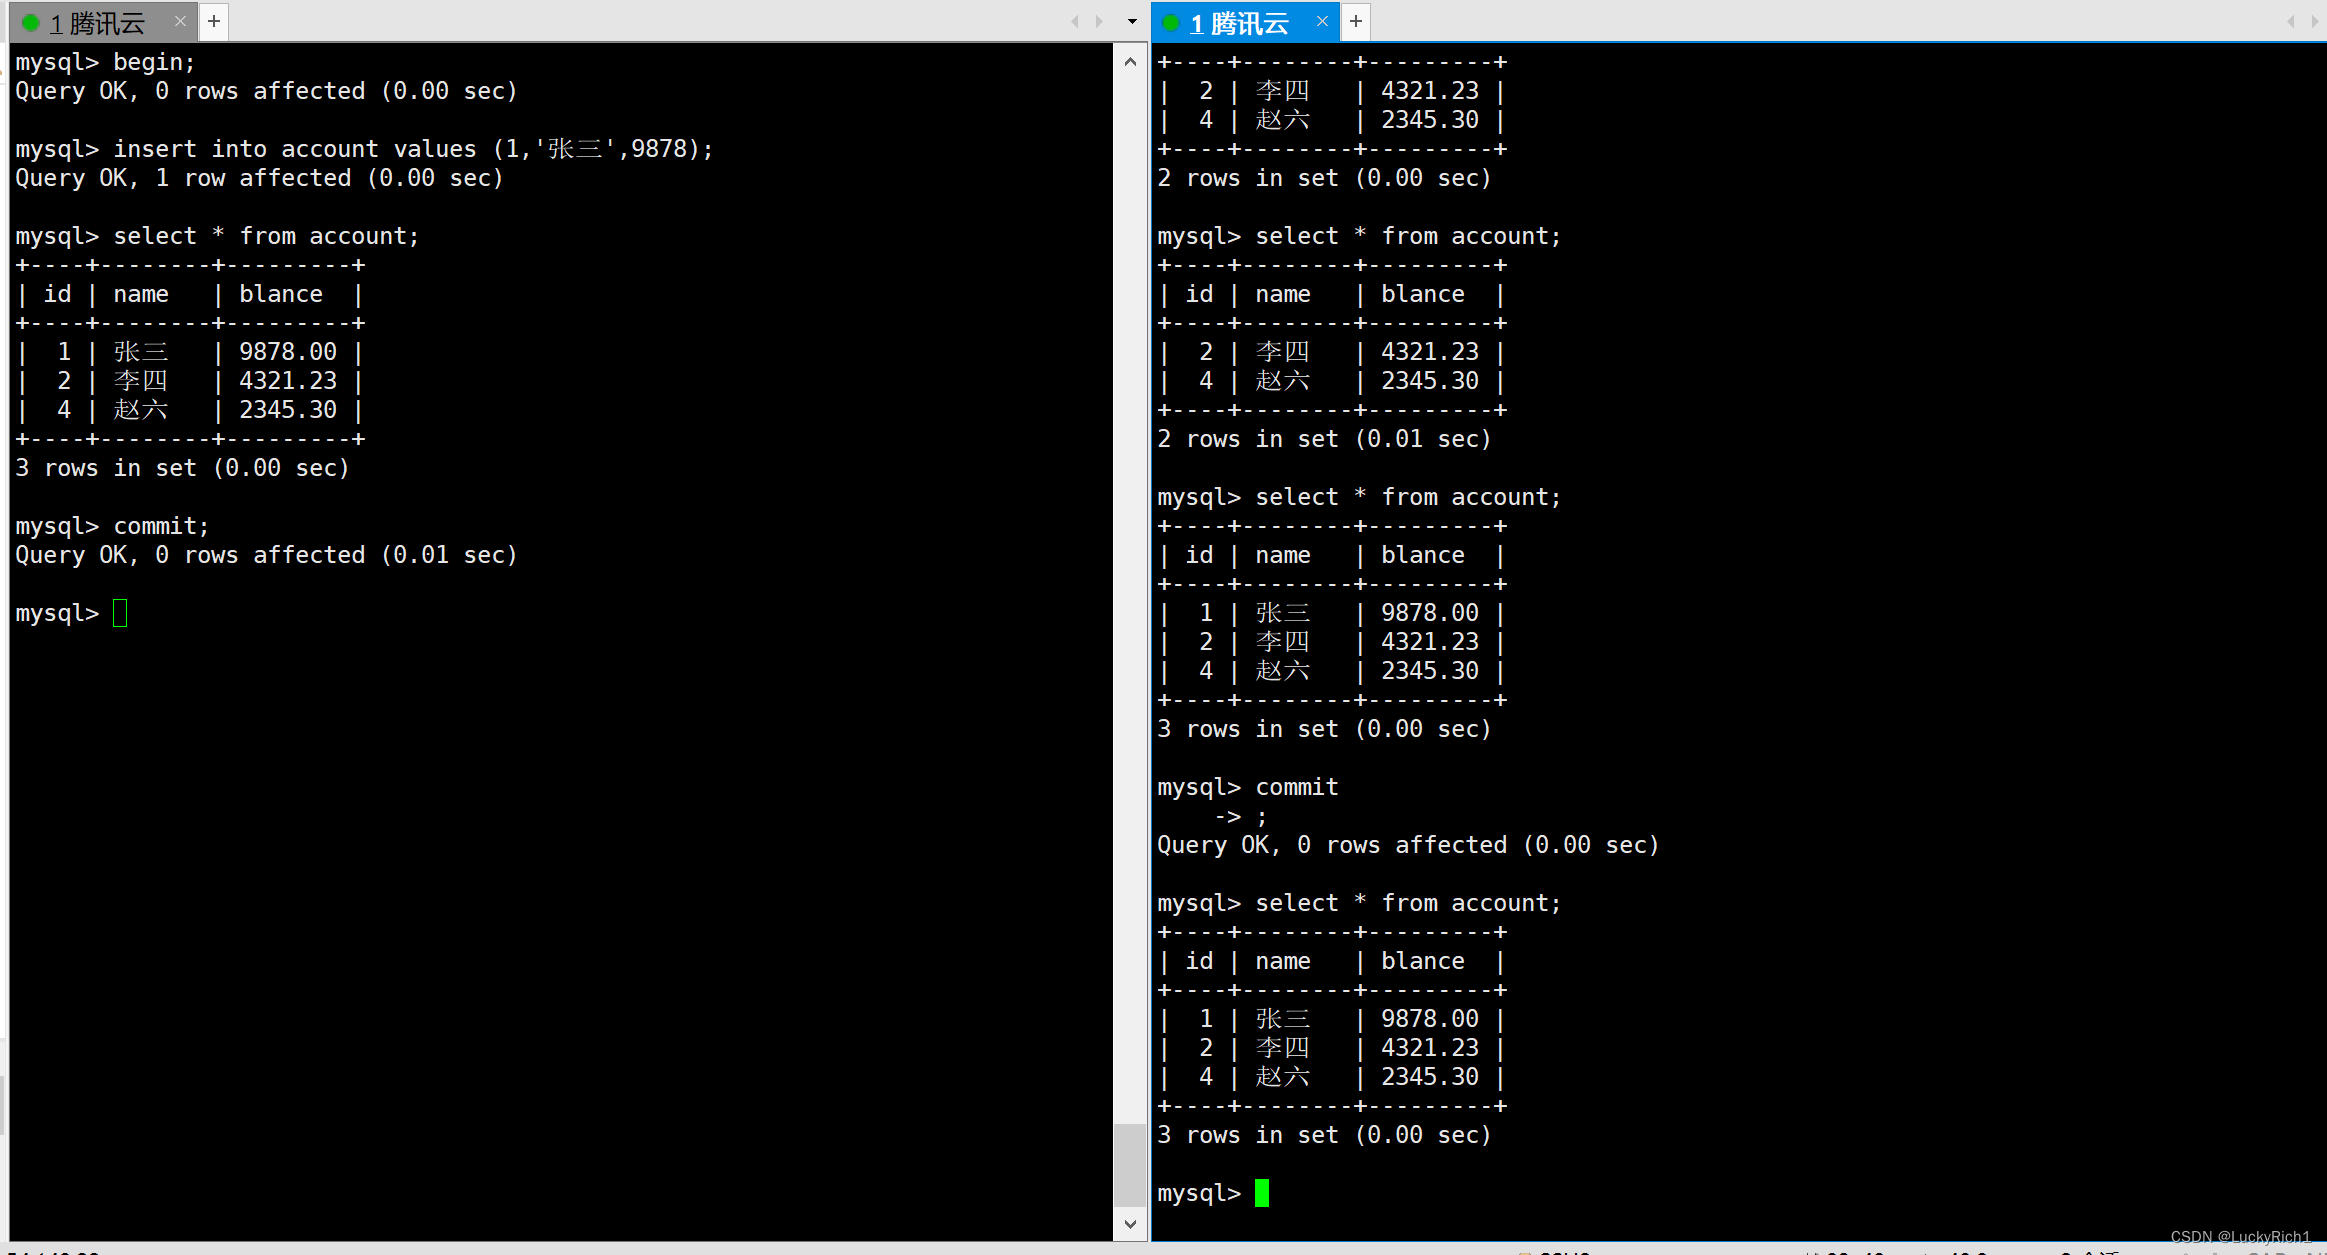Viewport: 2327px width, 1255px height.
Task: Click 'blance' column header in left terminal
Action: 281,294
